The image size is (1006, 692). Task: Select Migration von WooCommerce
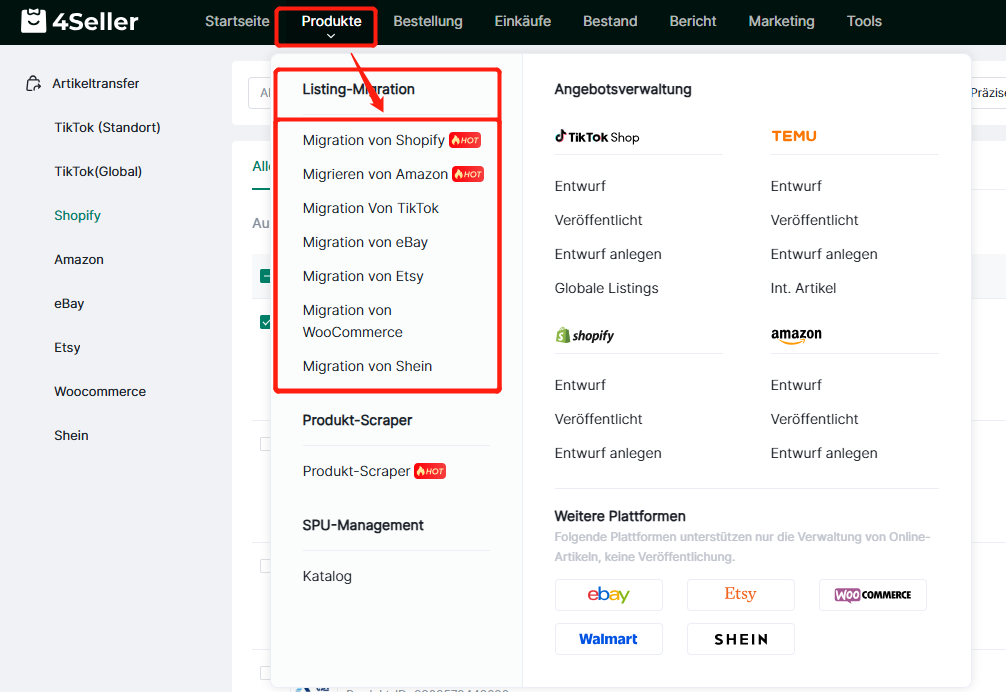point(352,321)
